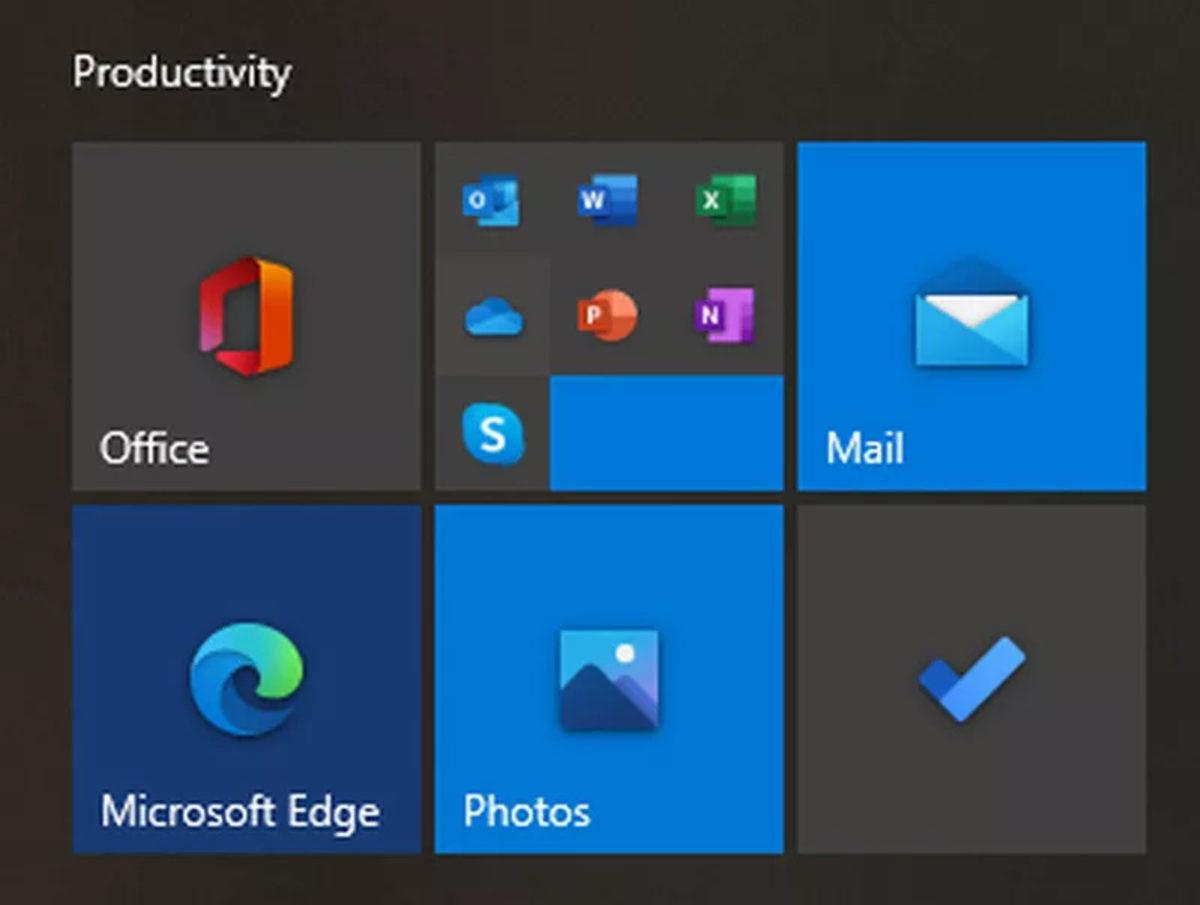Click the Microsoft Edge tile label text
This screenshot has width=1200, height=905.
point(241,812)
